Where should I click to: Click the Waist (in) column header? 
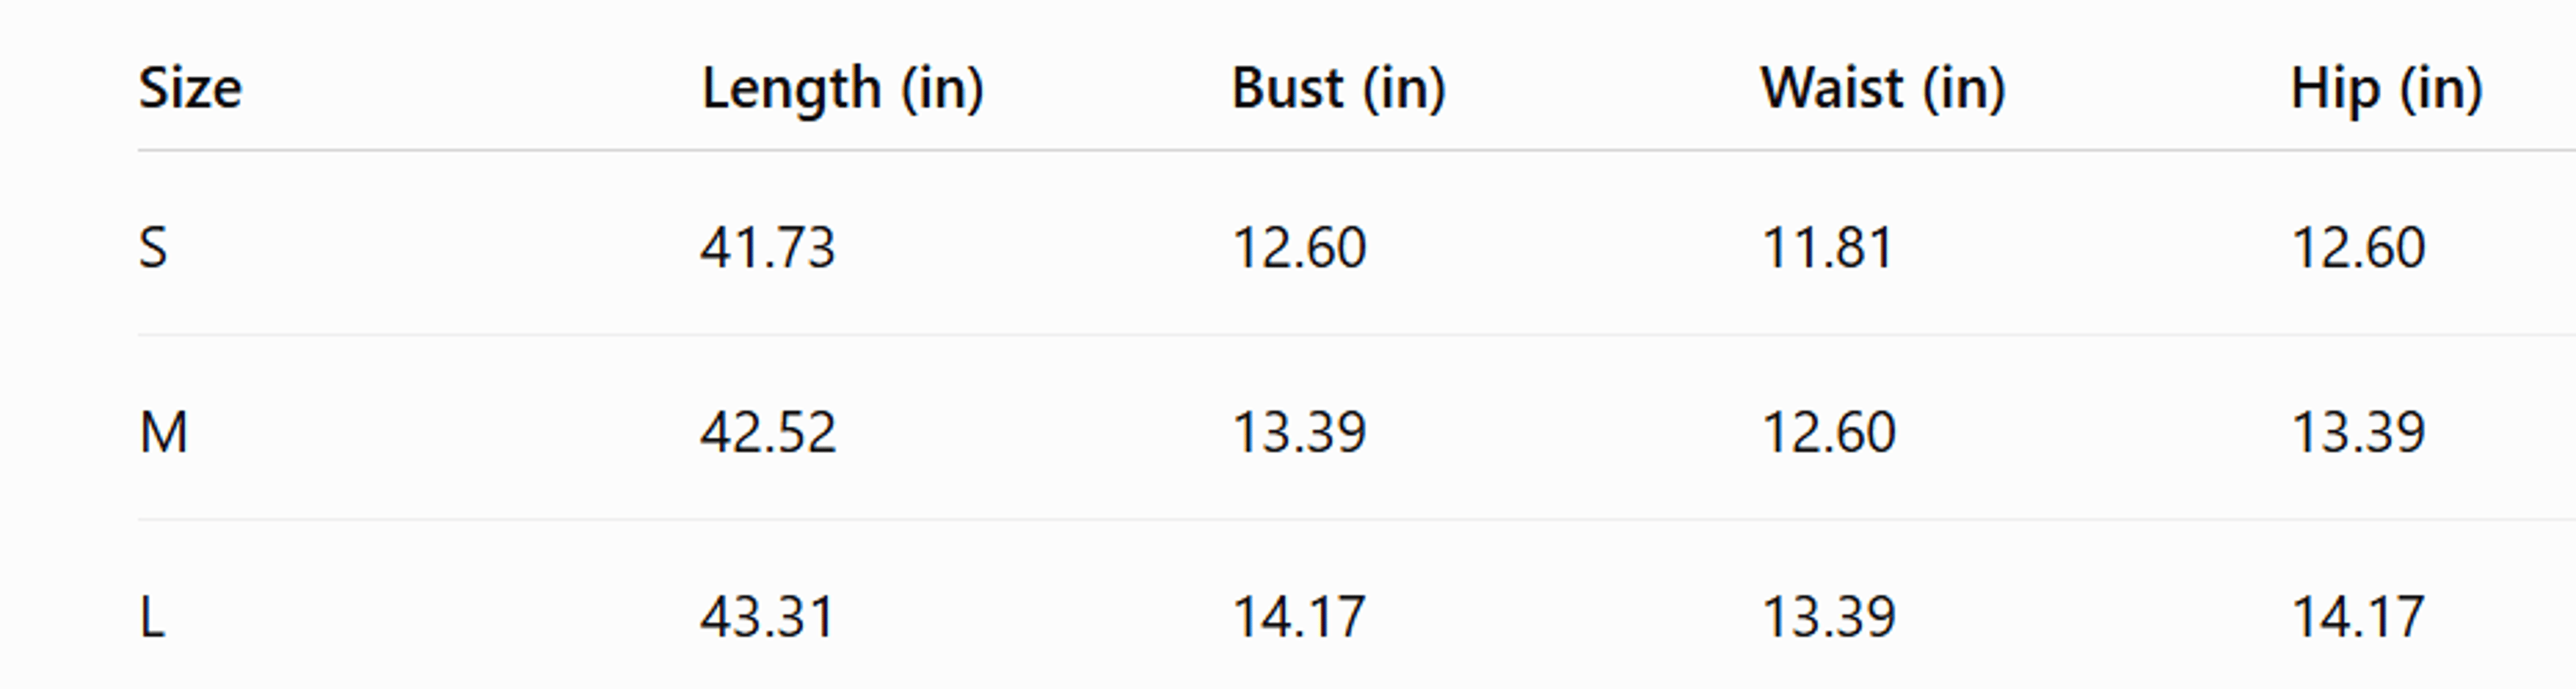1883,88
